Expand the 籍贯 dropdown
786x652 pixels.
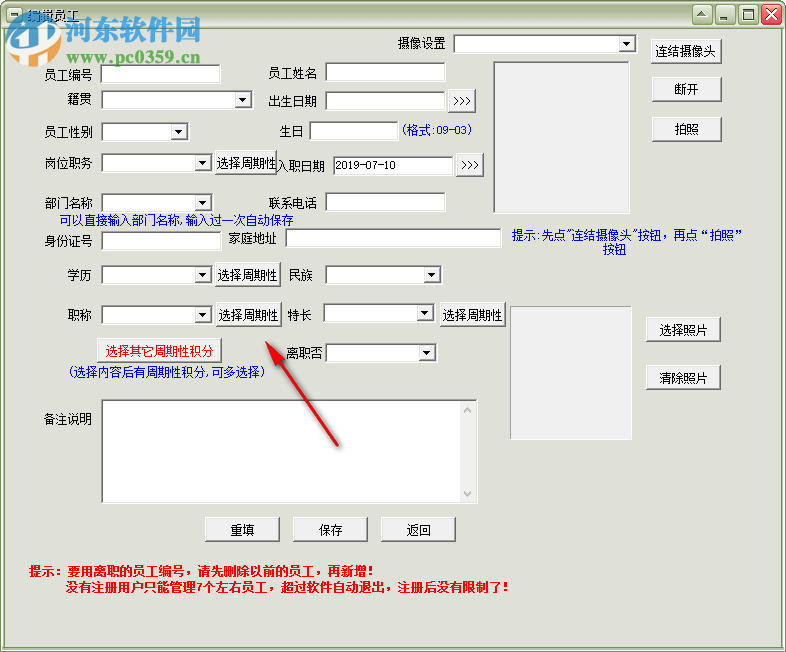[x=243, y=100]
